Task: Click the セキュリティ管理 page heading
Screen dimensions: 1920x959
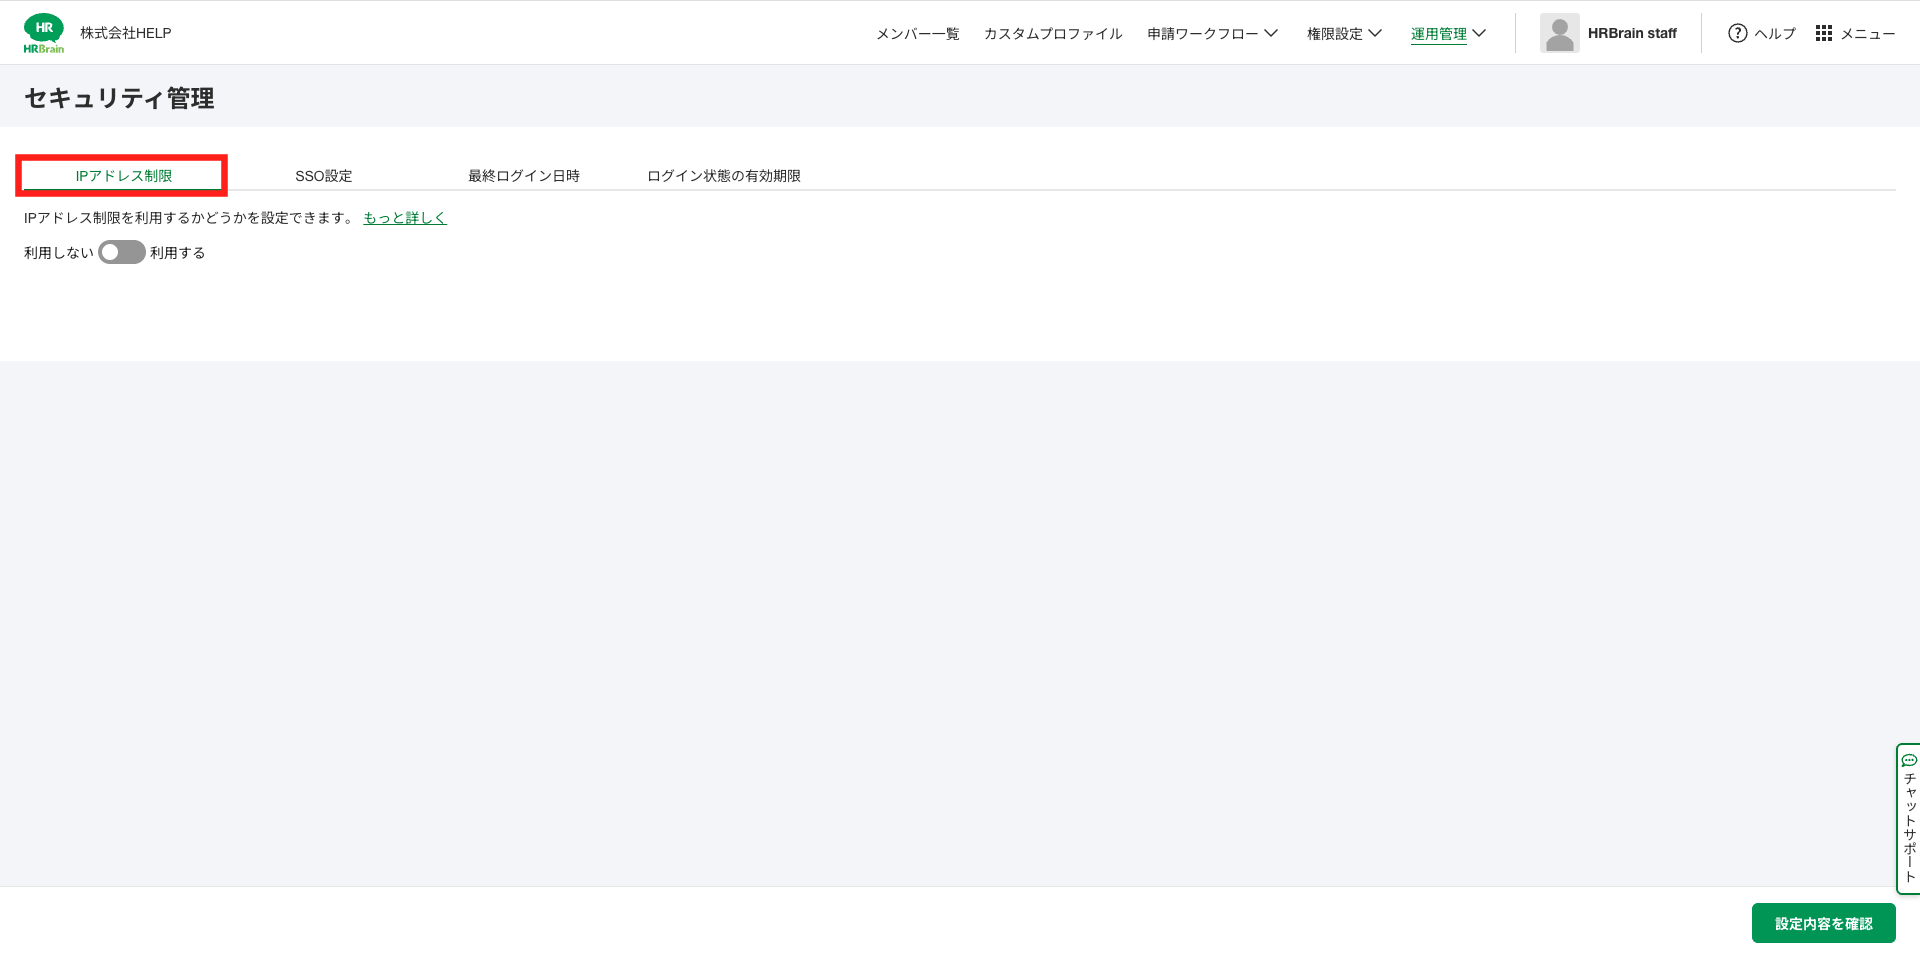Action: [119, 98]
